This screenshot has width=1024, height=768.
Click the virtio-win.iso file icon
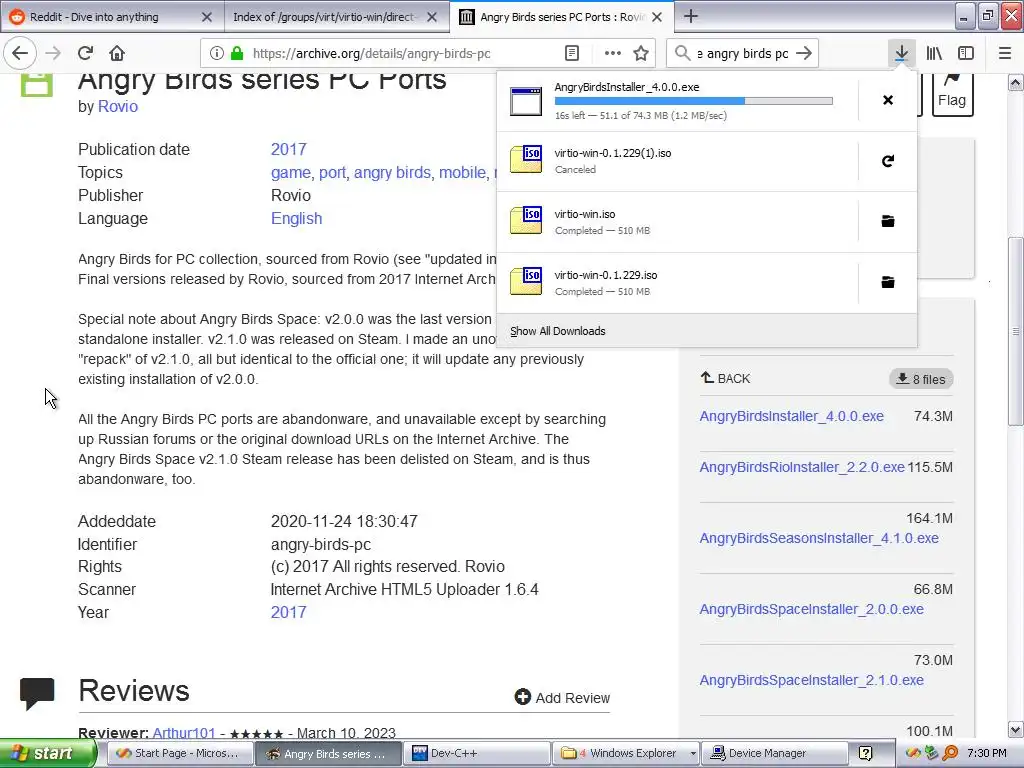click(526, 220)
